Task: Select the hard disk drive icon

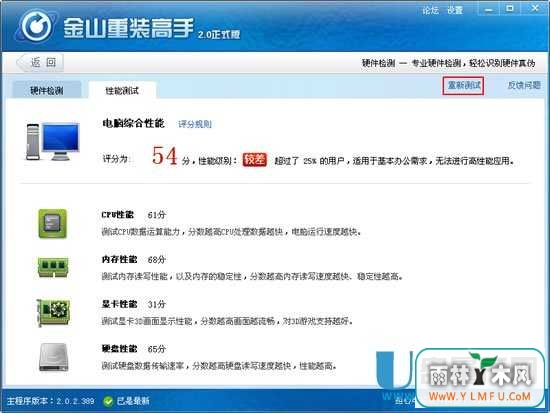Action: pyautogui.click(x=53, y=357)
